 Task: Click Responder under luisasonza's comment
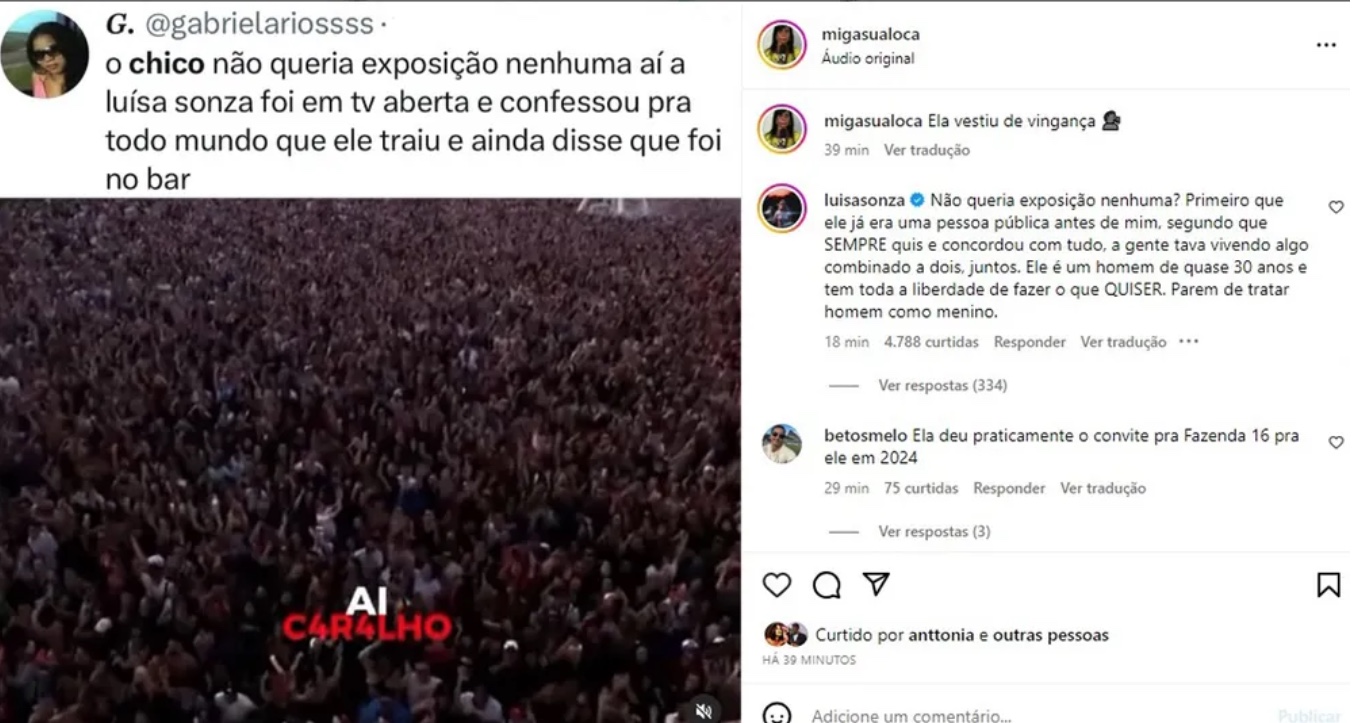click(x=1029, y=342)
